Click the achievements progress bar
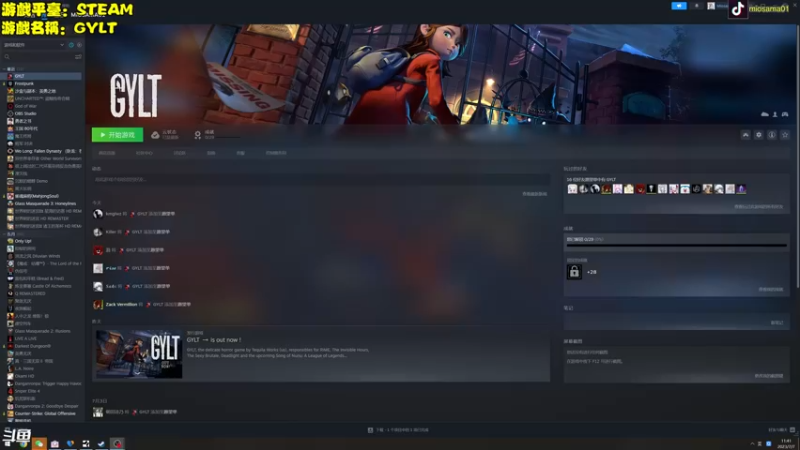This screenshot has height=450, width=800. coord(677,245)
